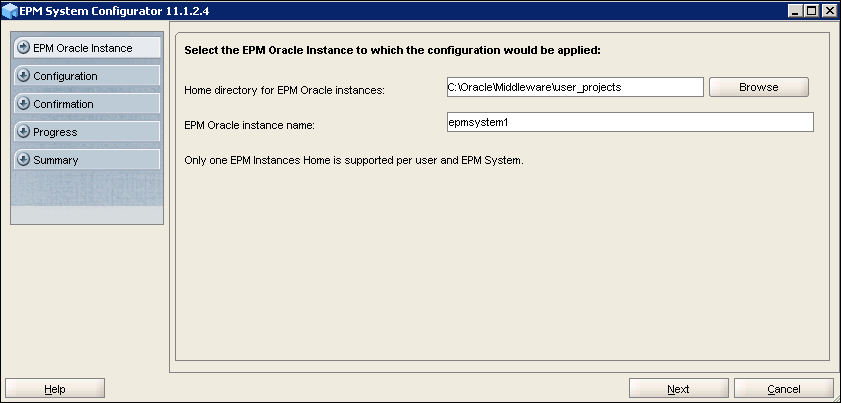This screenshot has width=841, height=403.
Task: Focus the EPM Oracle instance name field
Action: (630, 122)
